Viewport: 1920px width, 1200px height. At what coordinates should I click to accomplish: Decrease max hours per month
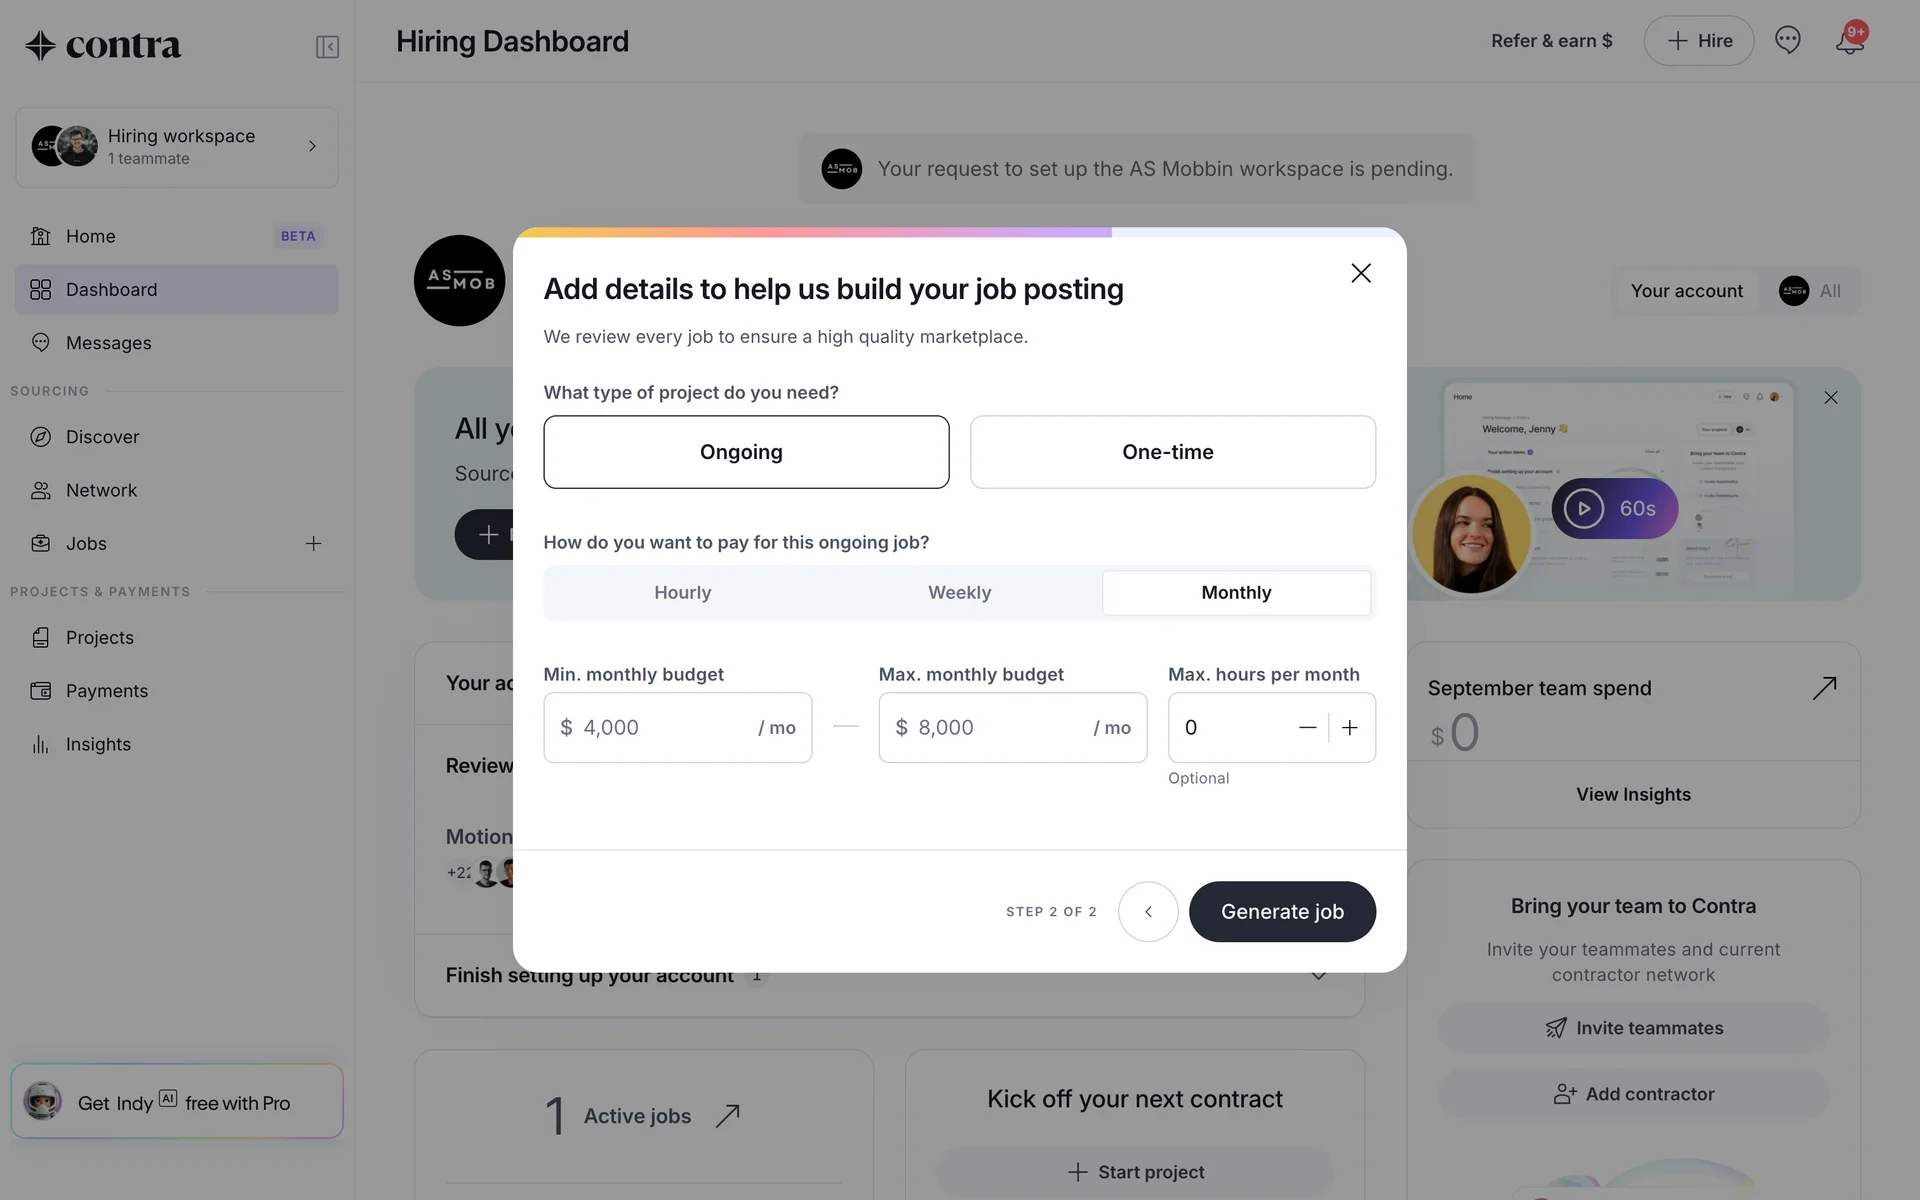[x=1307, y=728]
